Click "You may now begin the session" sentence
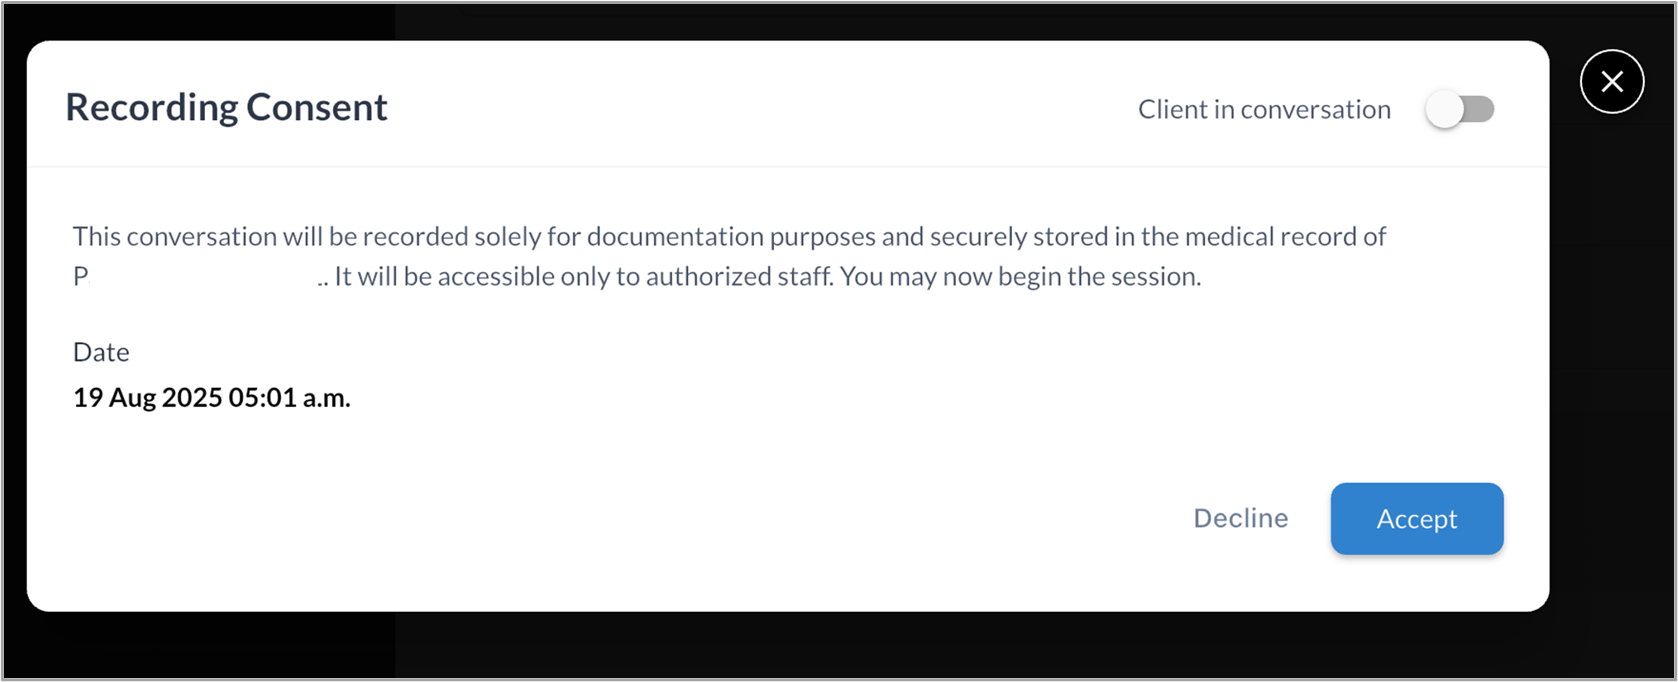1678x682 pixels. (1019, 277)
